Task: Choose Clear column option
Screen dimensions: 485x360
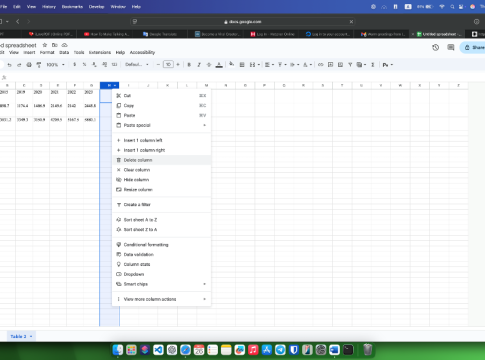Action: click(161, 170)
